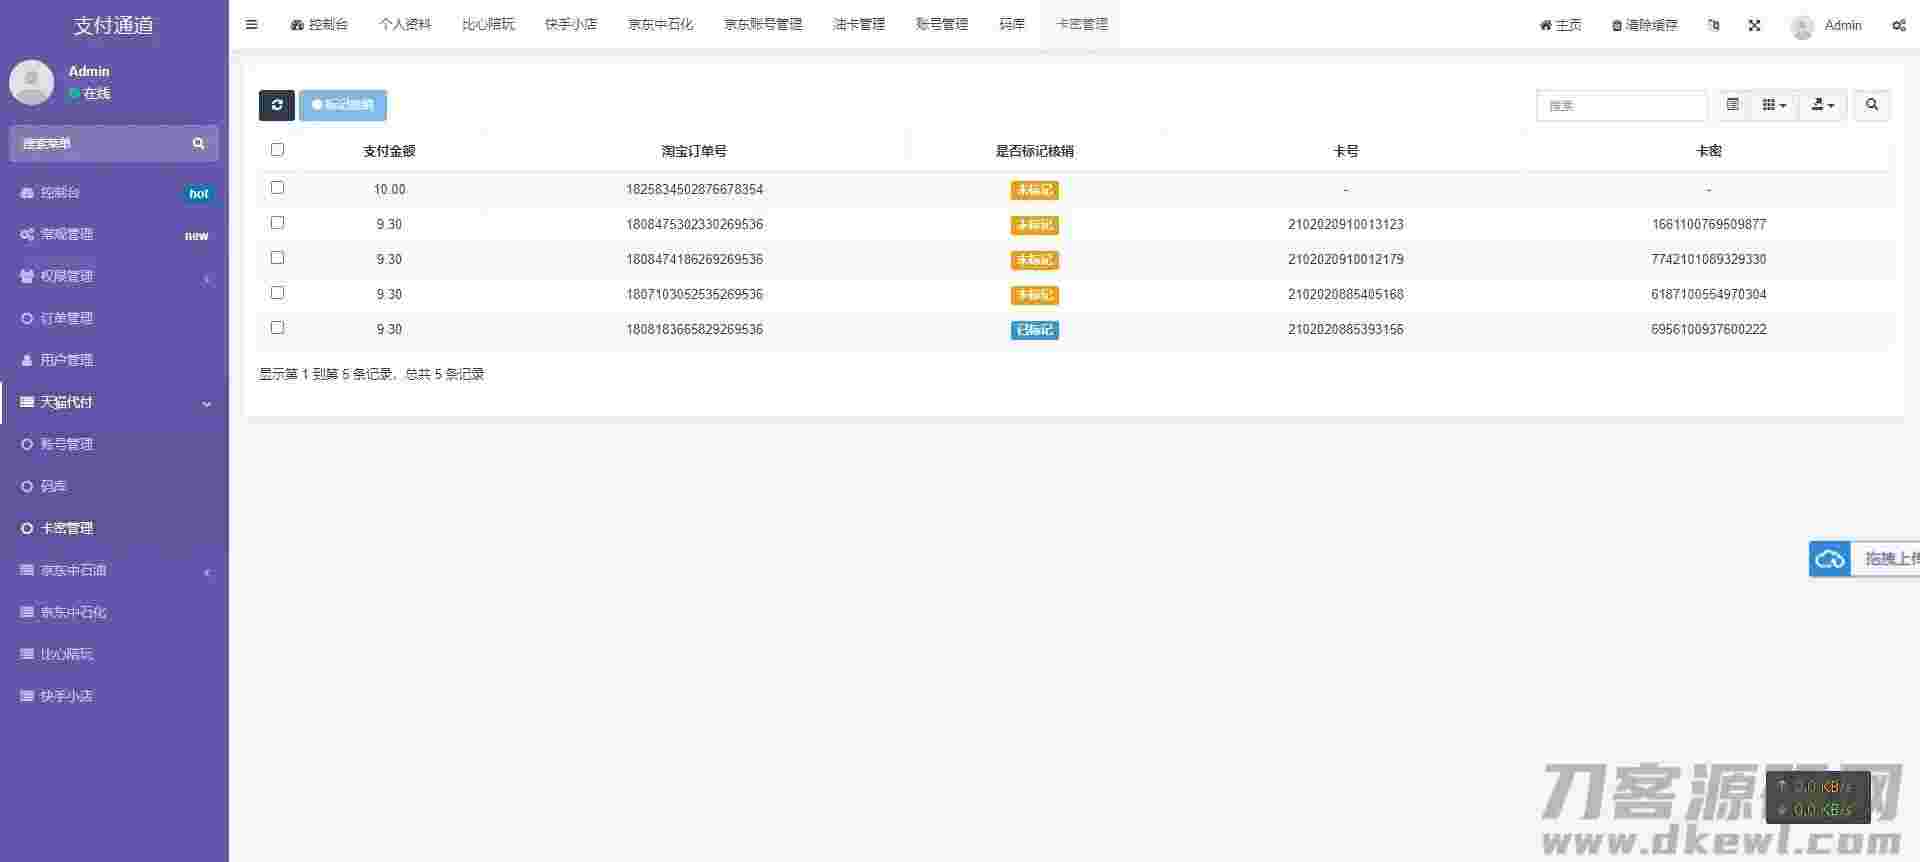1920x862 pixels.
Task: Click the table search input field
Action: 1620,105
